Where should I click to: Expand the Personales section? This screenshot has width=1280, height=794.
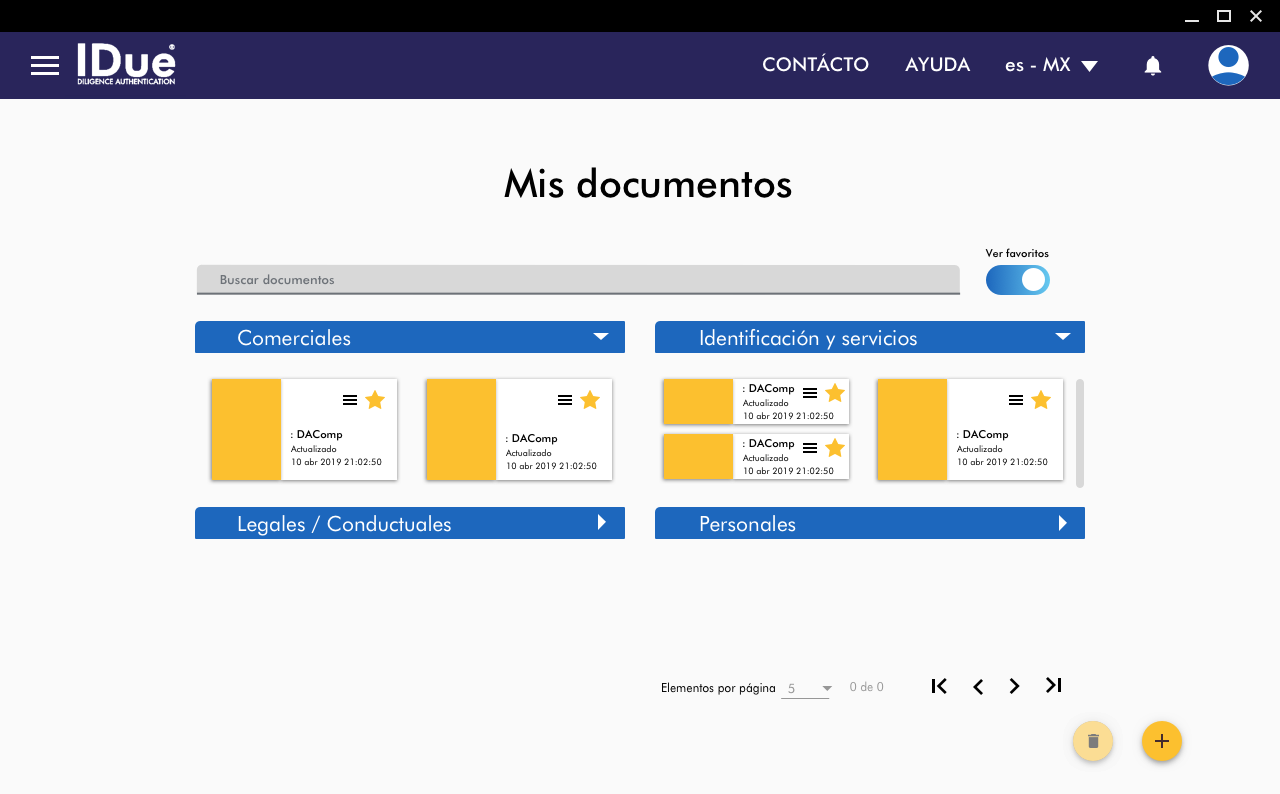[x=1062, y=523]
